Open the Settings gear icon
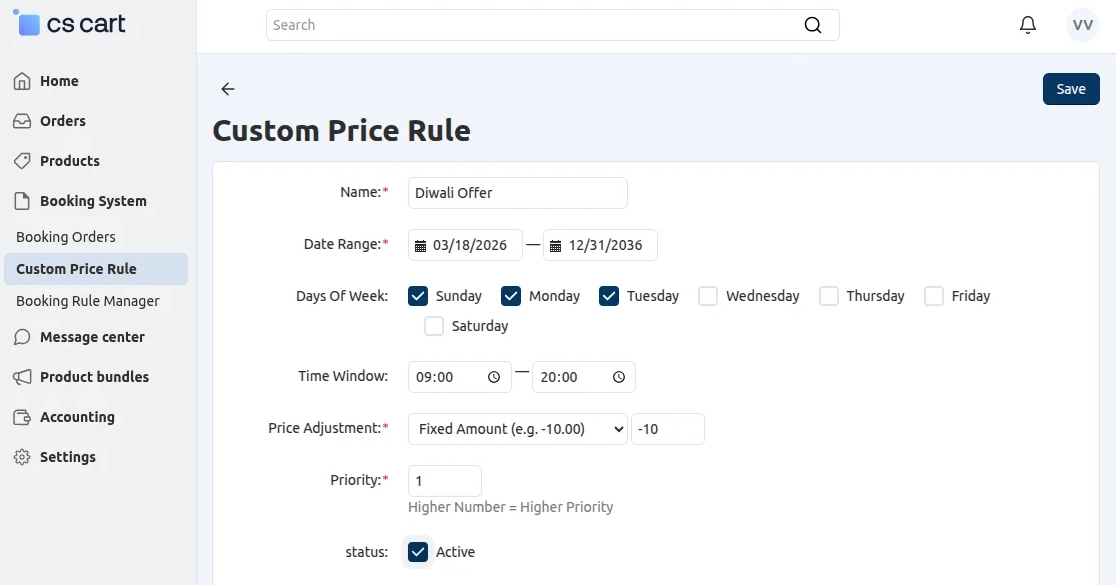1116x585 pixels. 20,457
